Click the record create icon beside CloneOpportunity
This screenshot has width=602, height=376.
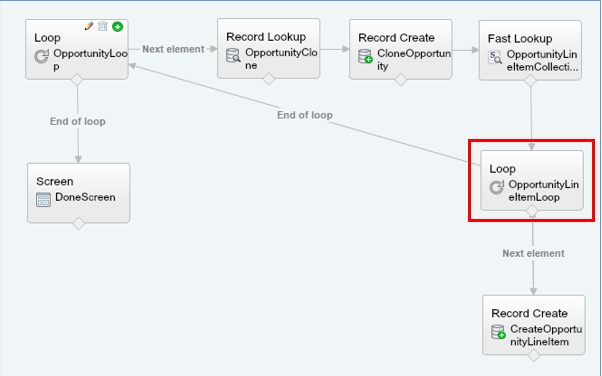pos(365,56)
